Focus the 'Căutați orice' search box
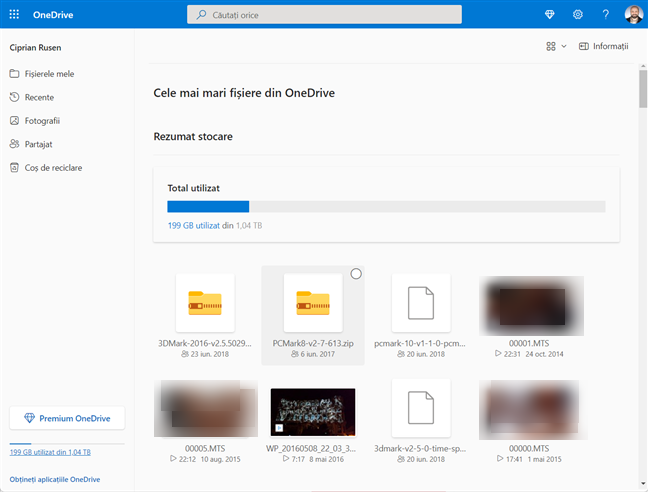 click(x=324, y=15)
